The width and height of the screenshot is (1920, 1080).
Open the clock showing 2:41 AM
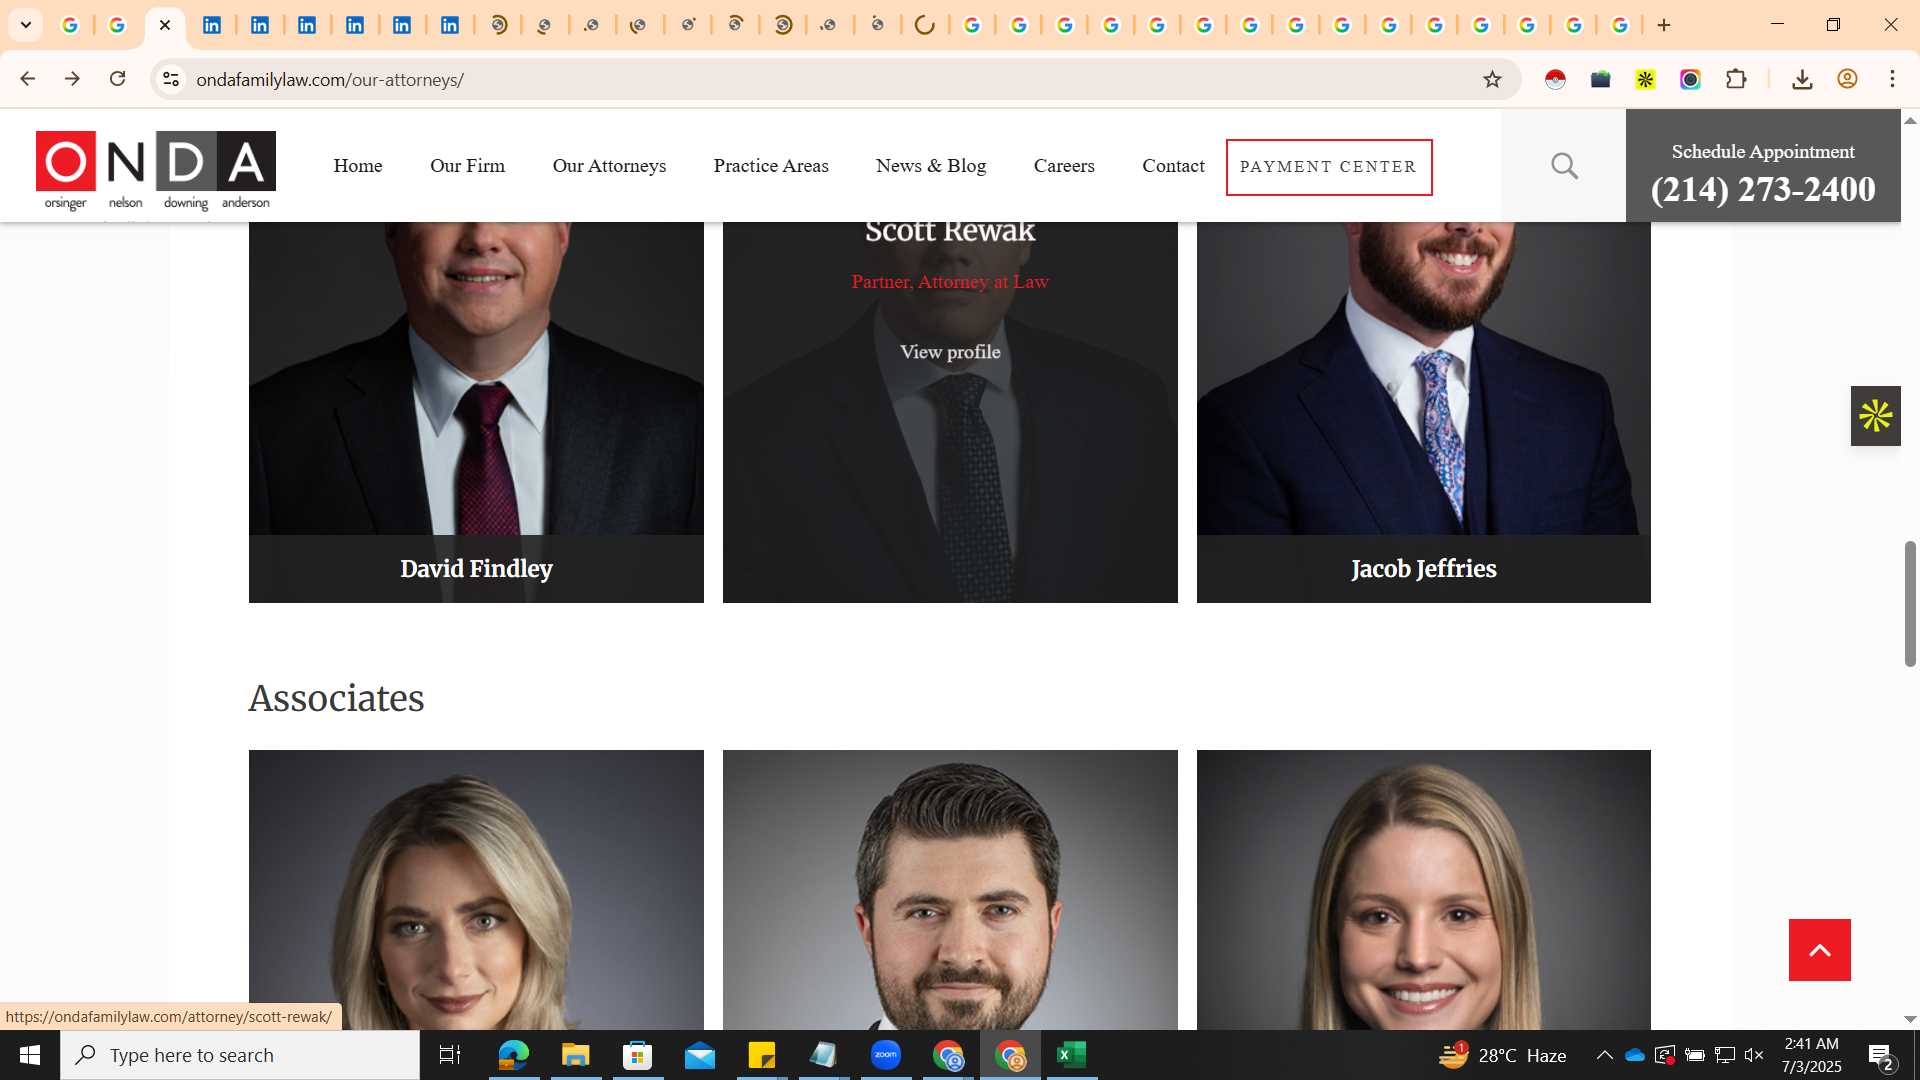(x=1811, y=1055)
